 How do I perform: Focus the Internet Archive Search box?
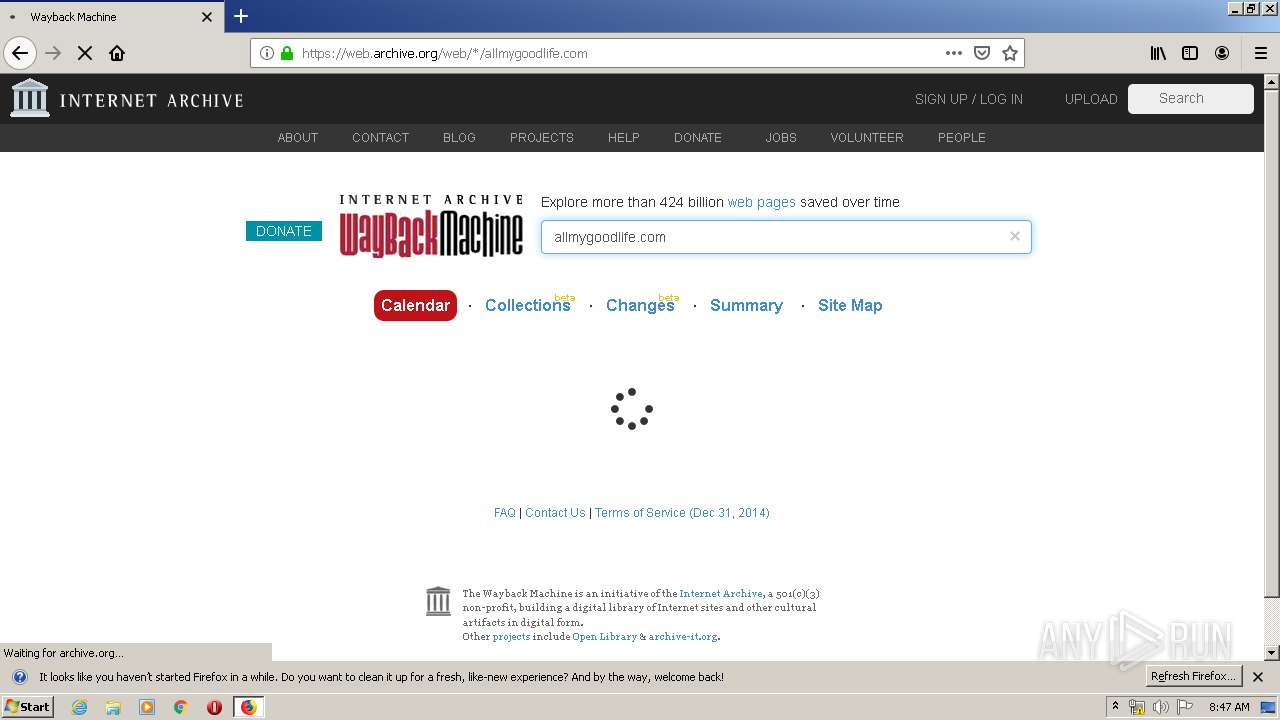1191,98
